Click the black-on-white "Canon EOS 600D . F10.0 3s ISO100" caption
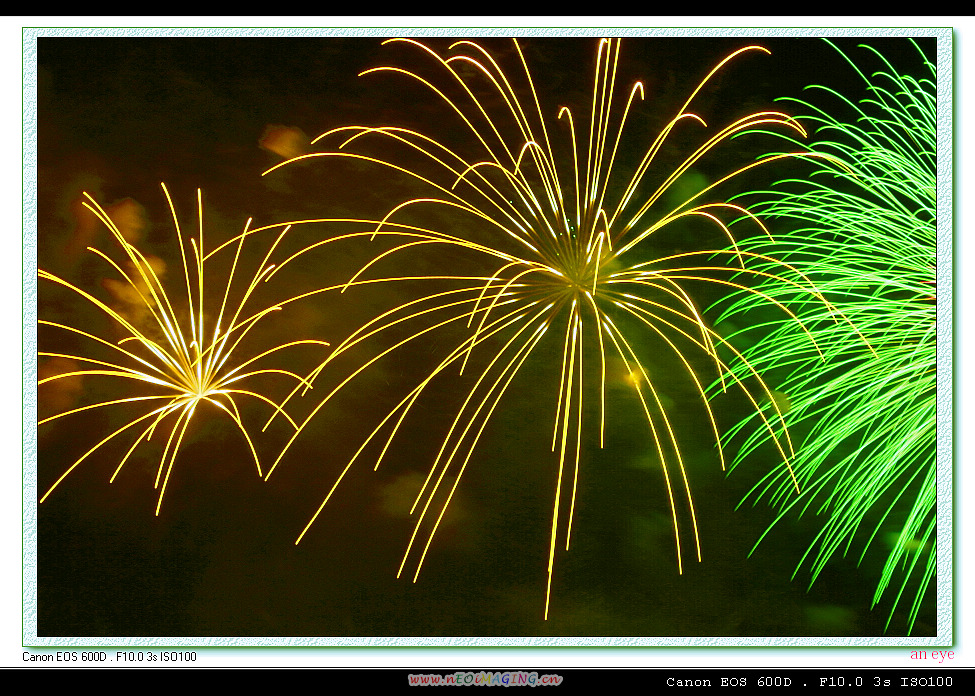 pos(109,657)
